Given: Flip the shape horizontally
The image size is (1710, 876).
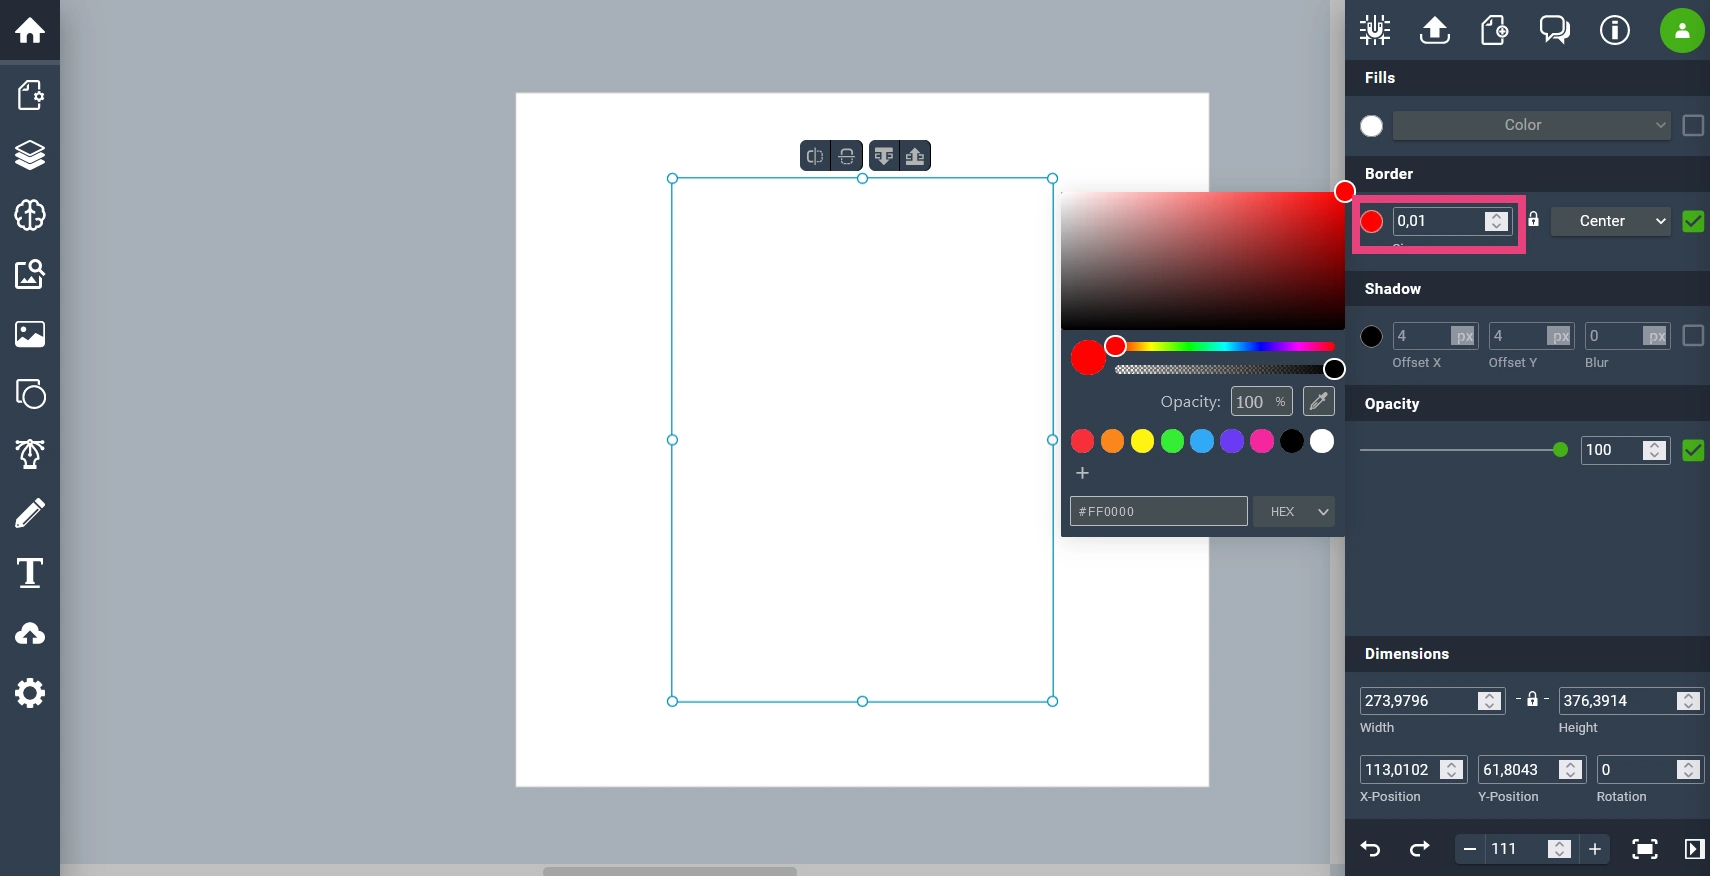Looking at the screenshot, I should pos(815,156).
